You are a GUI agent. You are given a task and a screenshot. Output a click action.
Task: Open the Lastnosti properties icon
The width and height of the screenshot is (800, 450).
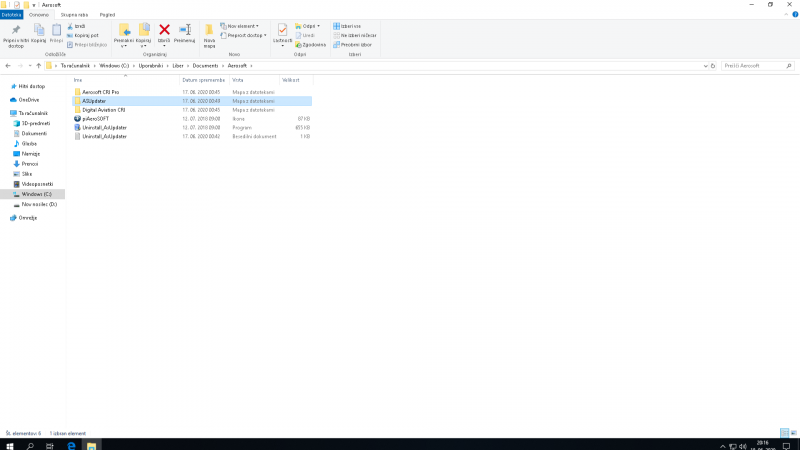282,31
